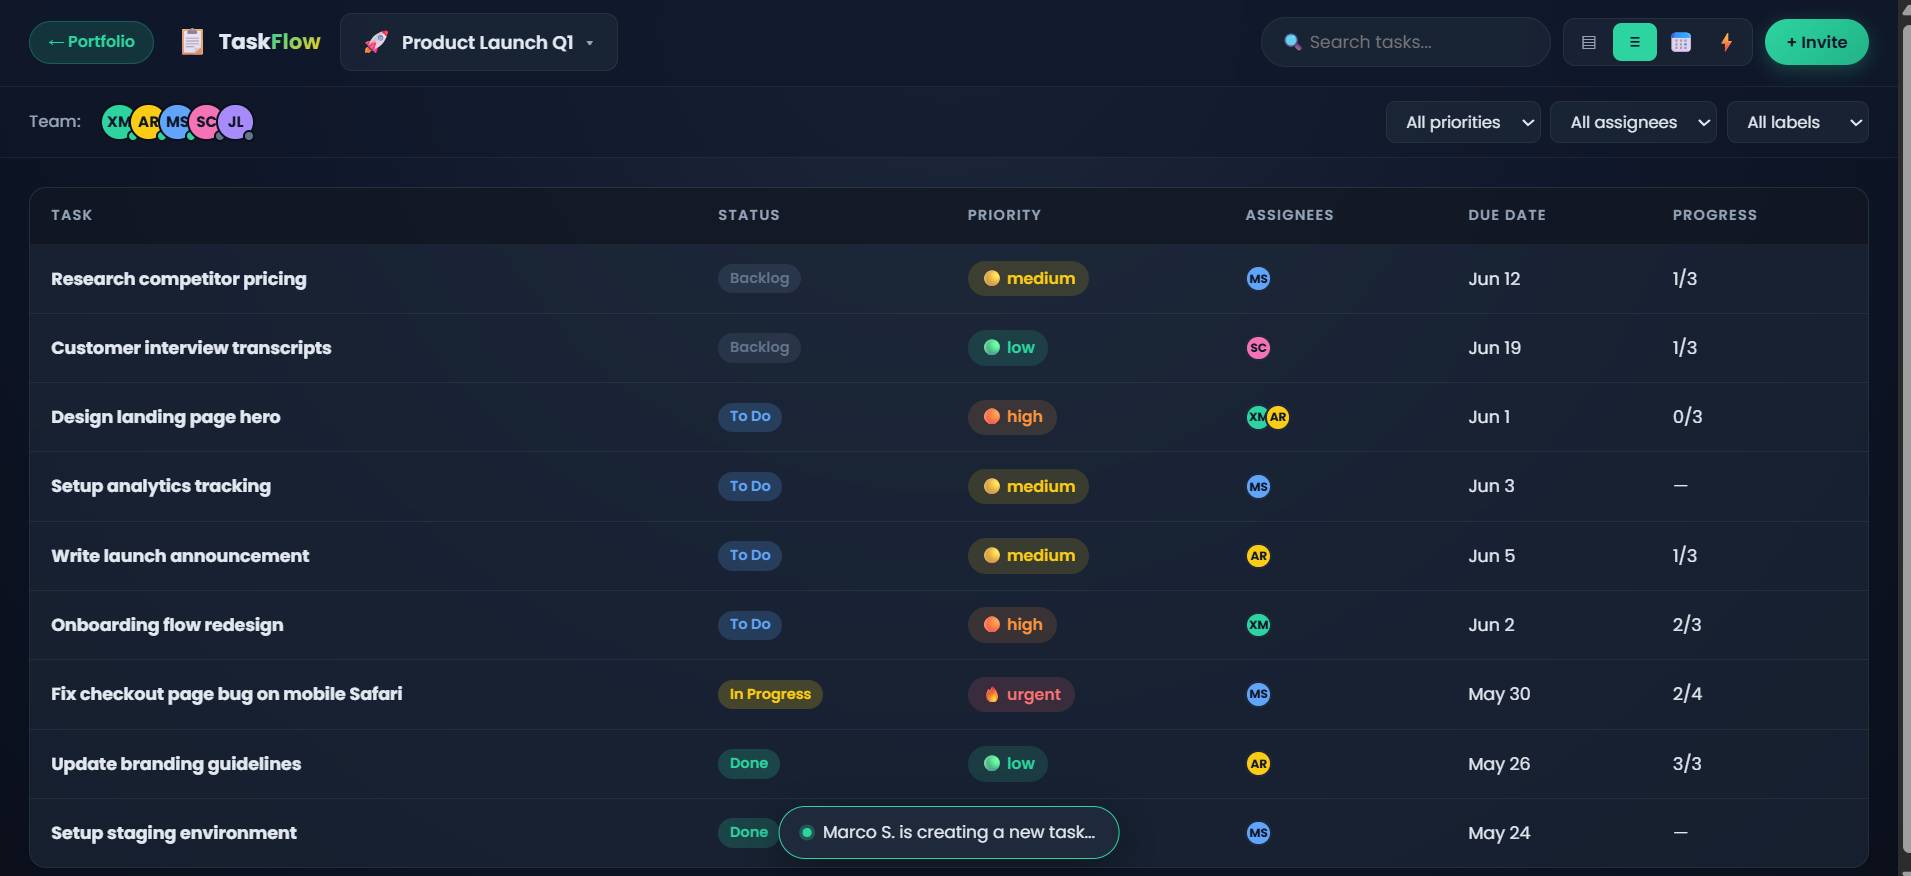Click the 2/4 progress on Fix checkout bug
1911x876 pixels.
click(1687, 694)
